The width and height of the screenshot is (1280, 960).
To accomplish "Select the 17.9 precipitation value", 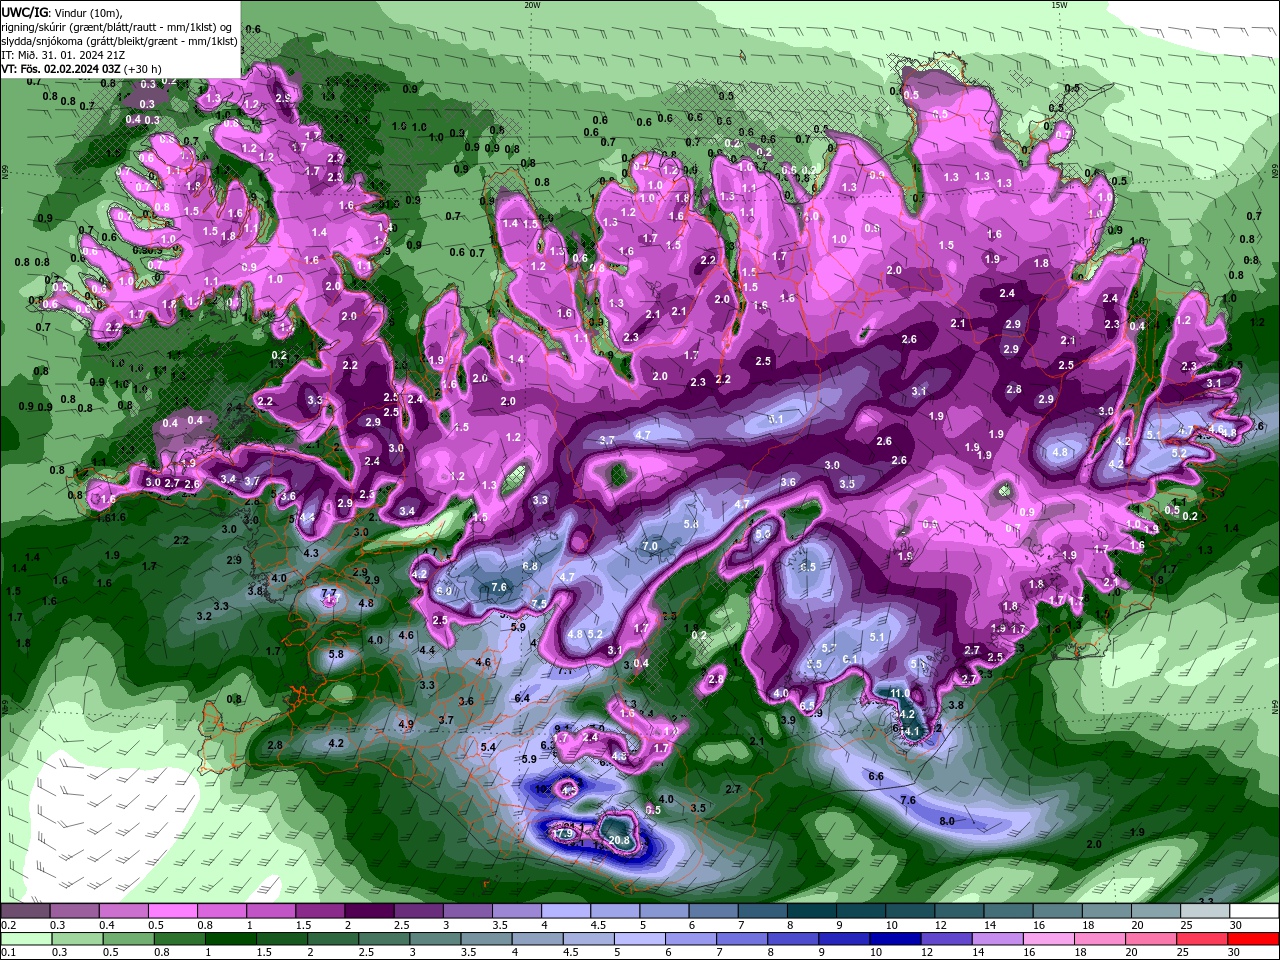I will (563, 832).
